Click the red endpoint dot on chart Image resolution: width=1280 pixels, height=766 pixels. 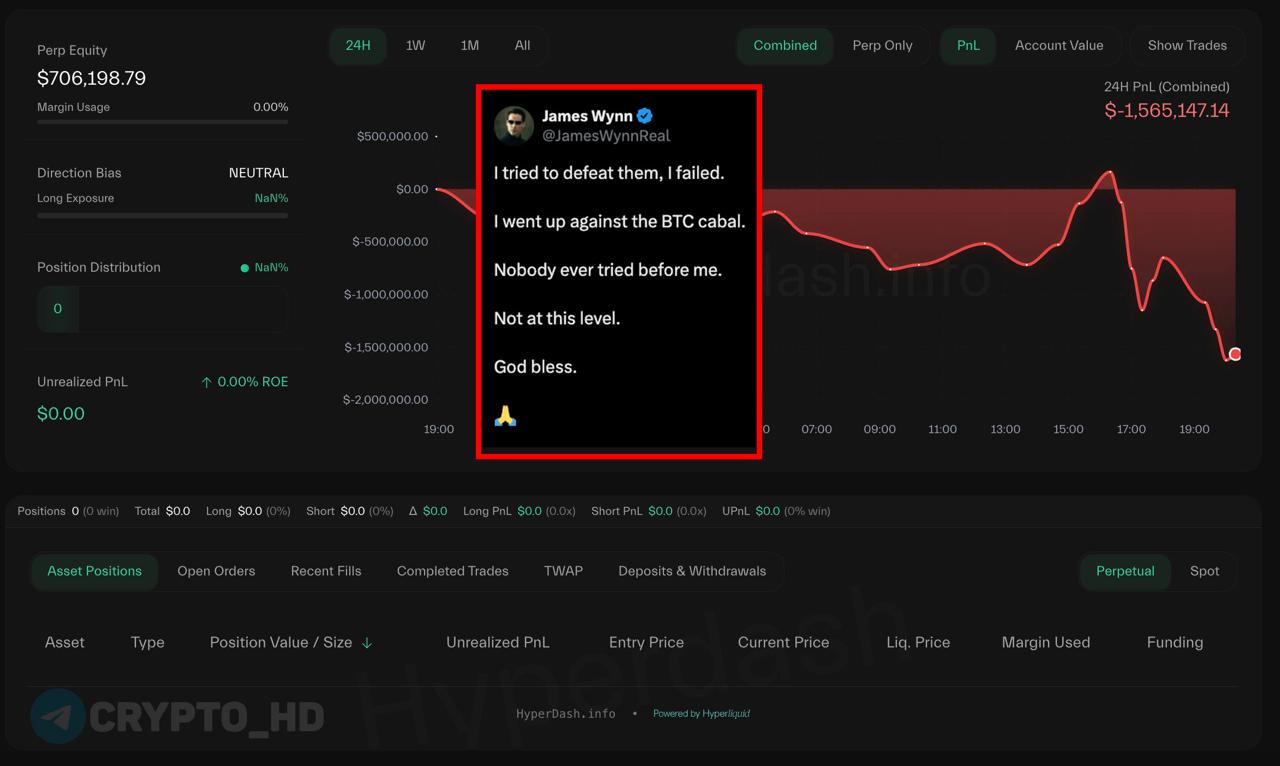click(1235, 354)
